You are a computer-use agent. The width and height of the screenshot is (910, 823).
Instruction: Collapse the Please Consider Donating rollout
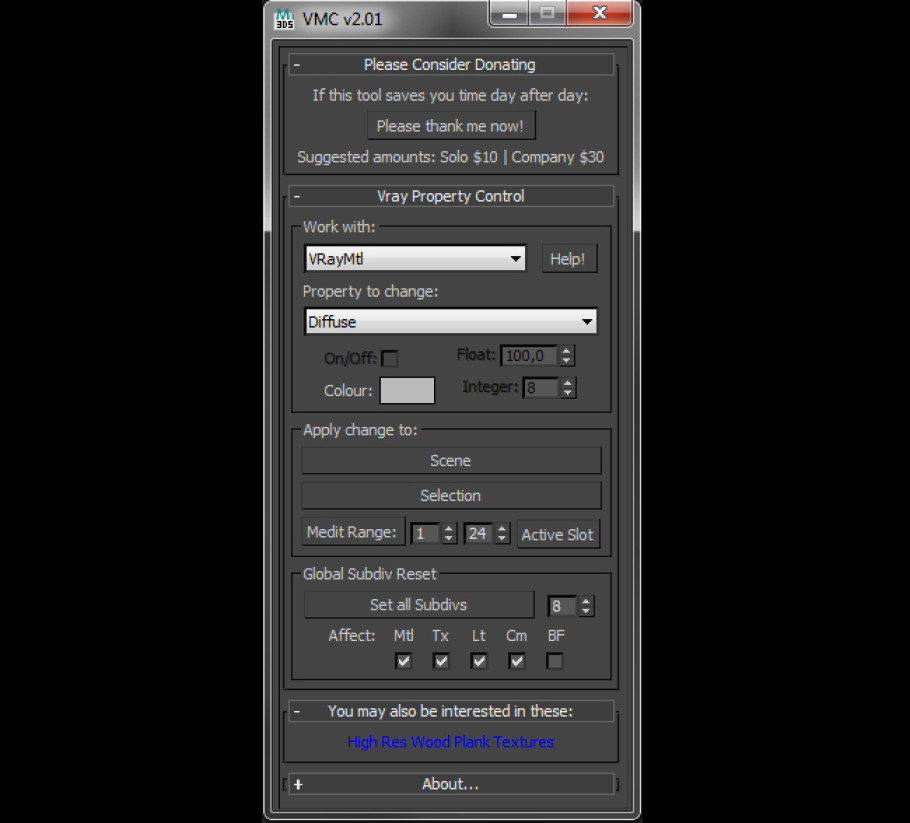coord(451,64)
